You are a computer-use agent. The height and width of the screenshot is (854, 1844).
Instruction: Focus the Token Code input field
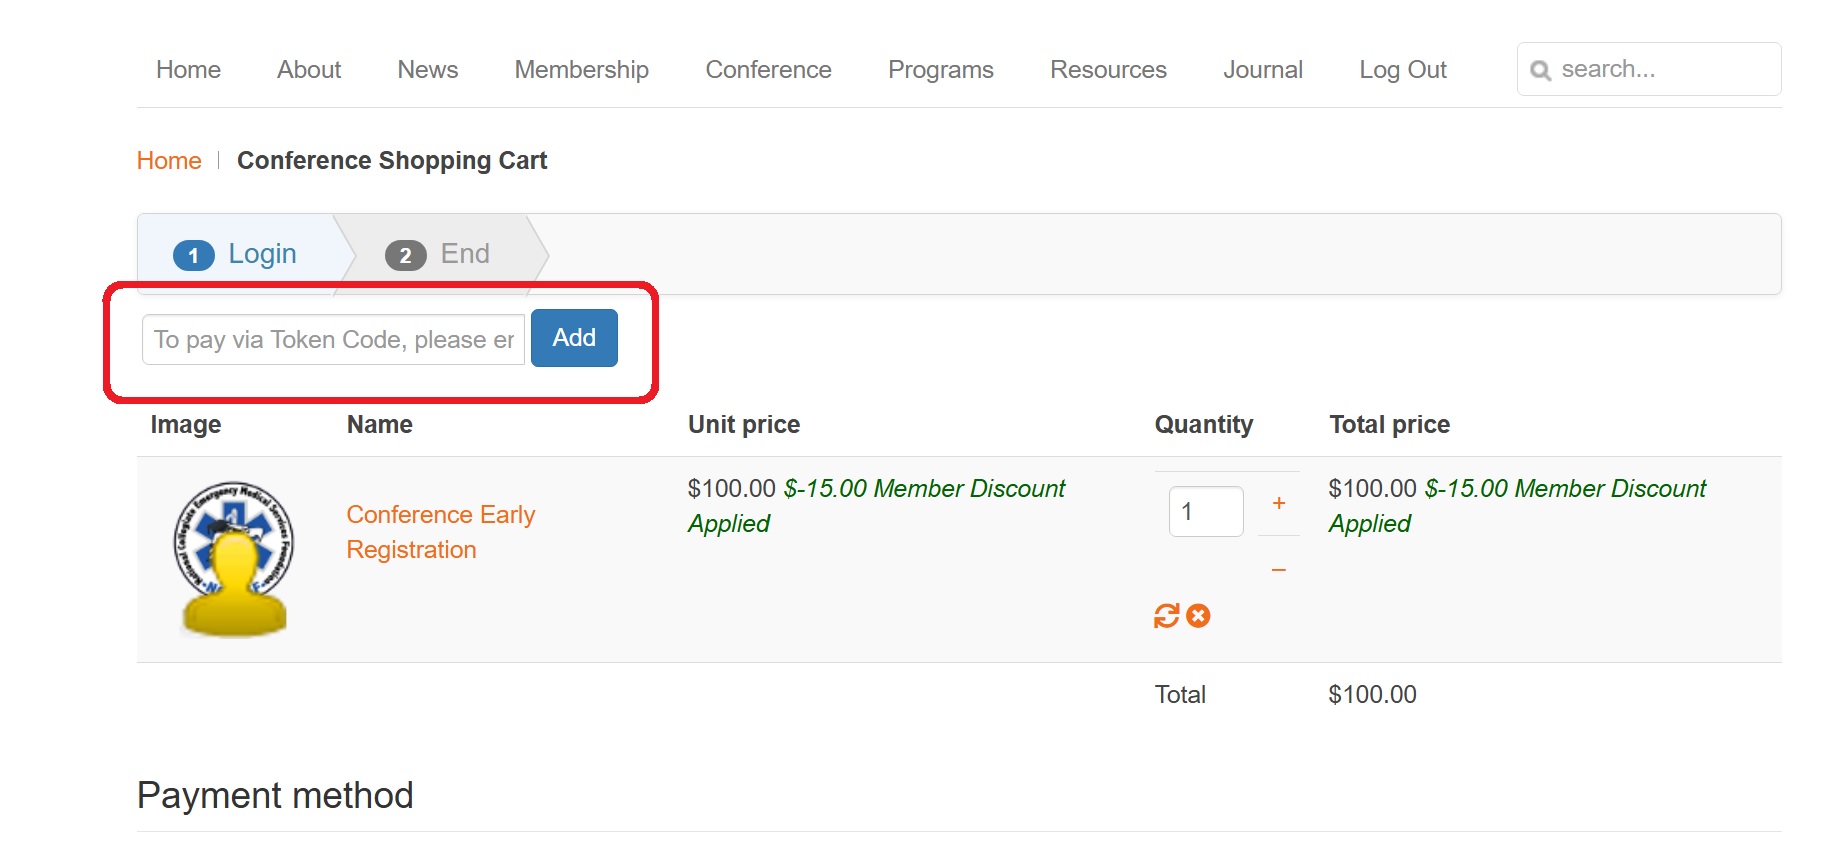[333, 340]
